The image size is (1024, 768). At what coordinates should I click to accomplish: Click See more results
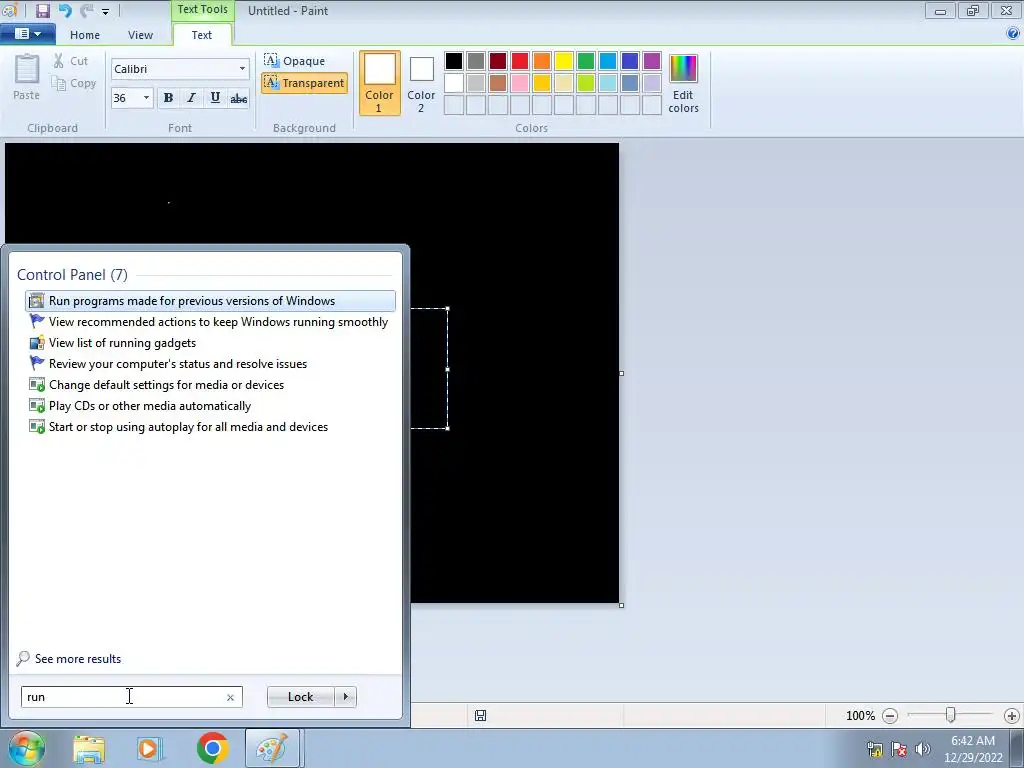69,659
